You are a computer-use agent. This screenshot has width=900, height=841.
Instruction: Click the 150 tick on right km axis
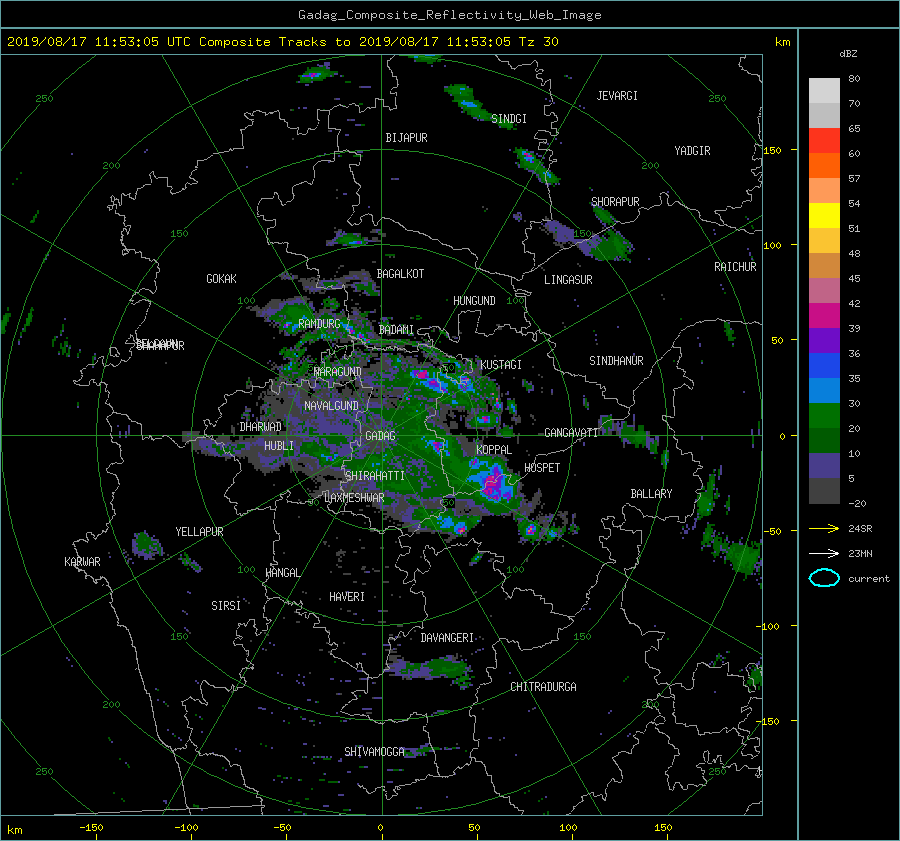click(x=773, y=150)
